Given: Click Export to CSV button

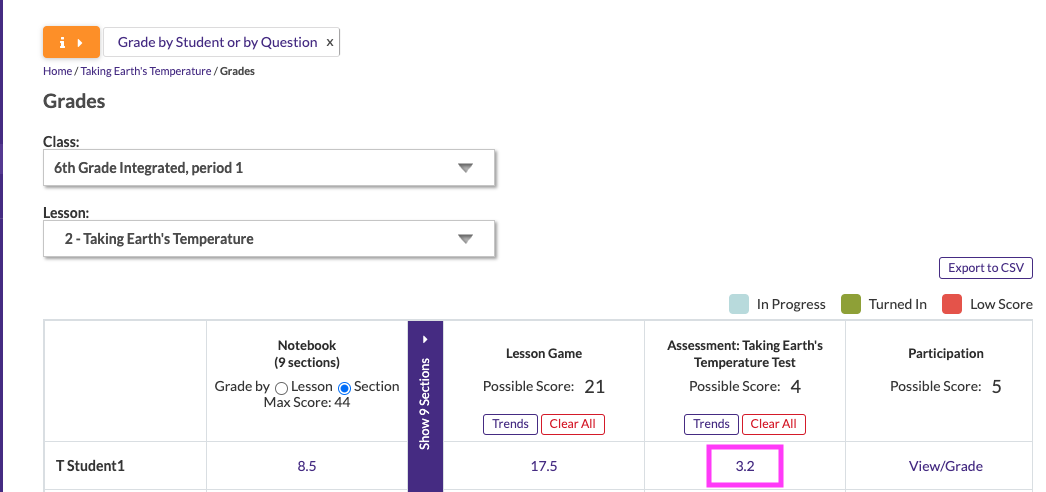Looking at the screenshot, I should [x=985, y=268].
